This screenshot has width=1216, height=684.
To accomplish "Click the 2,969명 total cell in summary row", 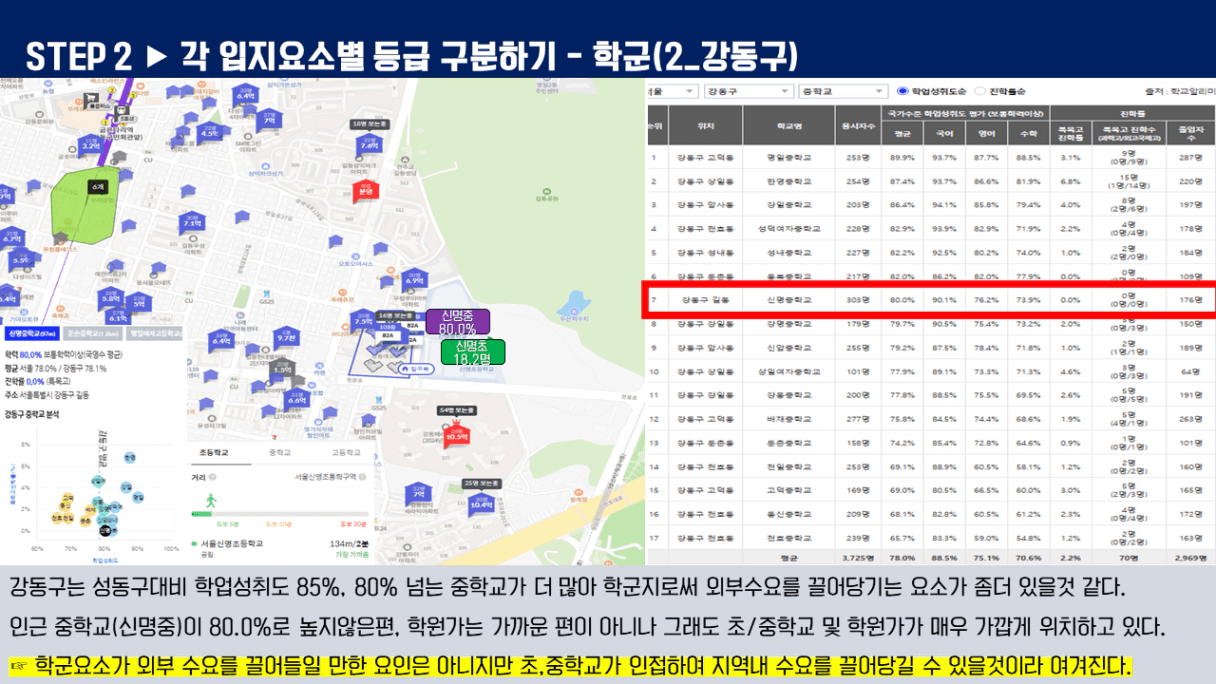I will 1190,558.
